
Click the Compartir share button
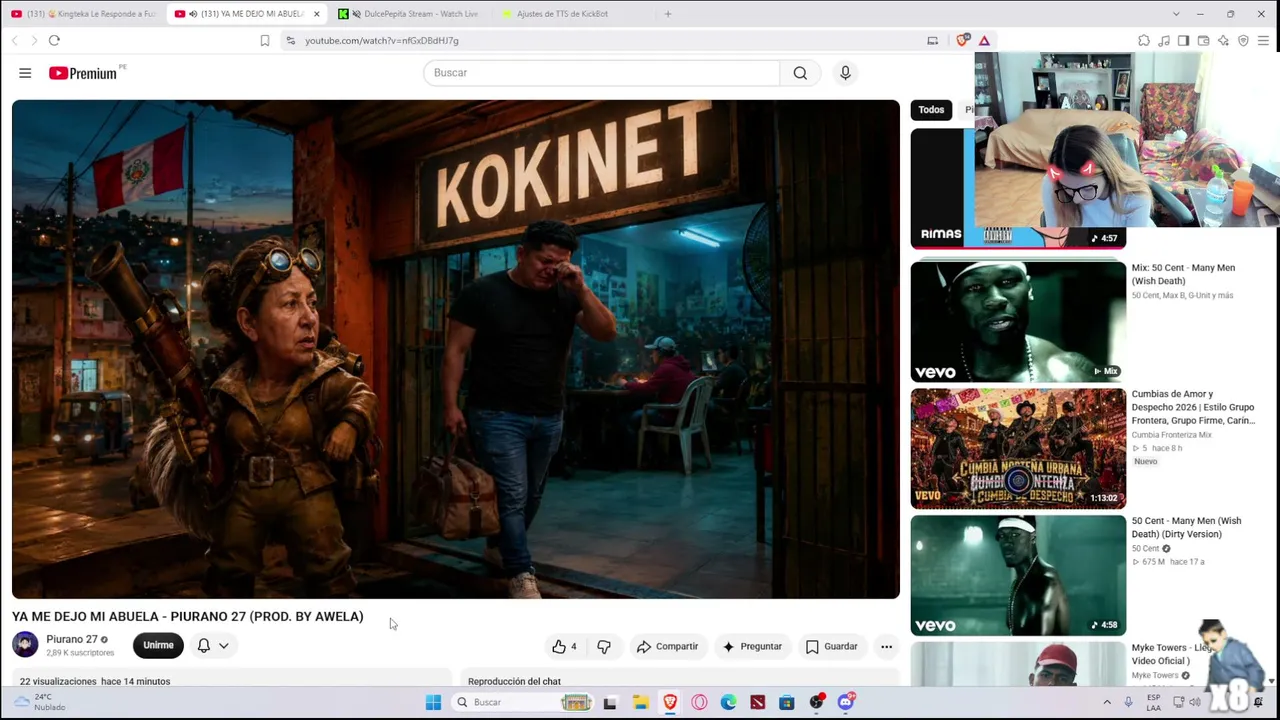[x=667, y=647]
